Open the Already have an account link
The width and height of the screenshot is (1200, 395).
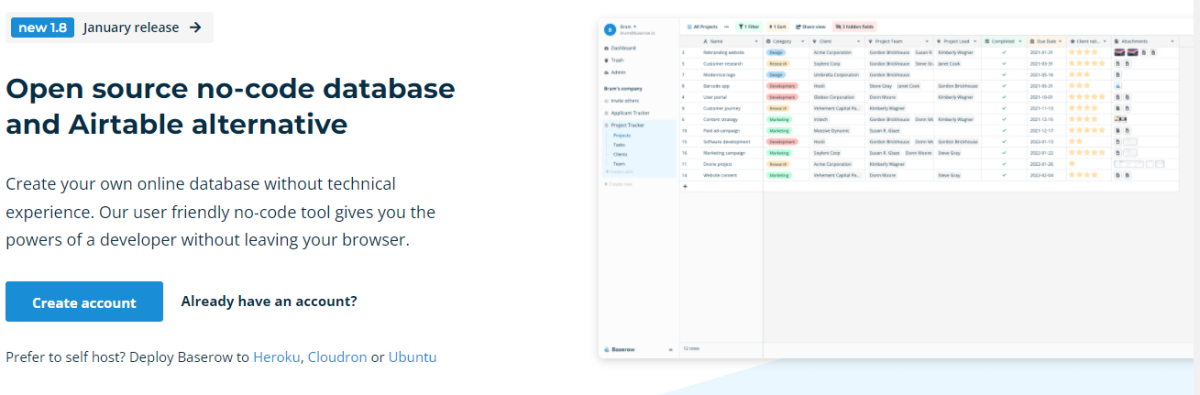click(x=269, y=302)
